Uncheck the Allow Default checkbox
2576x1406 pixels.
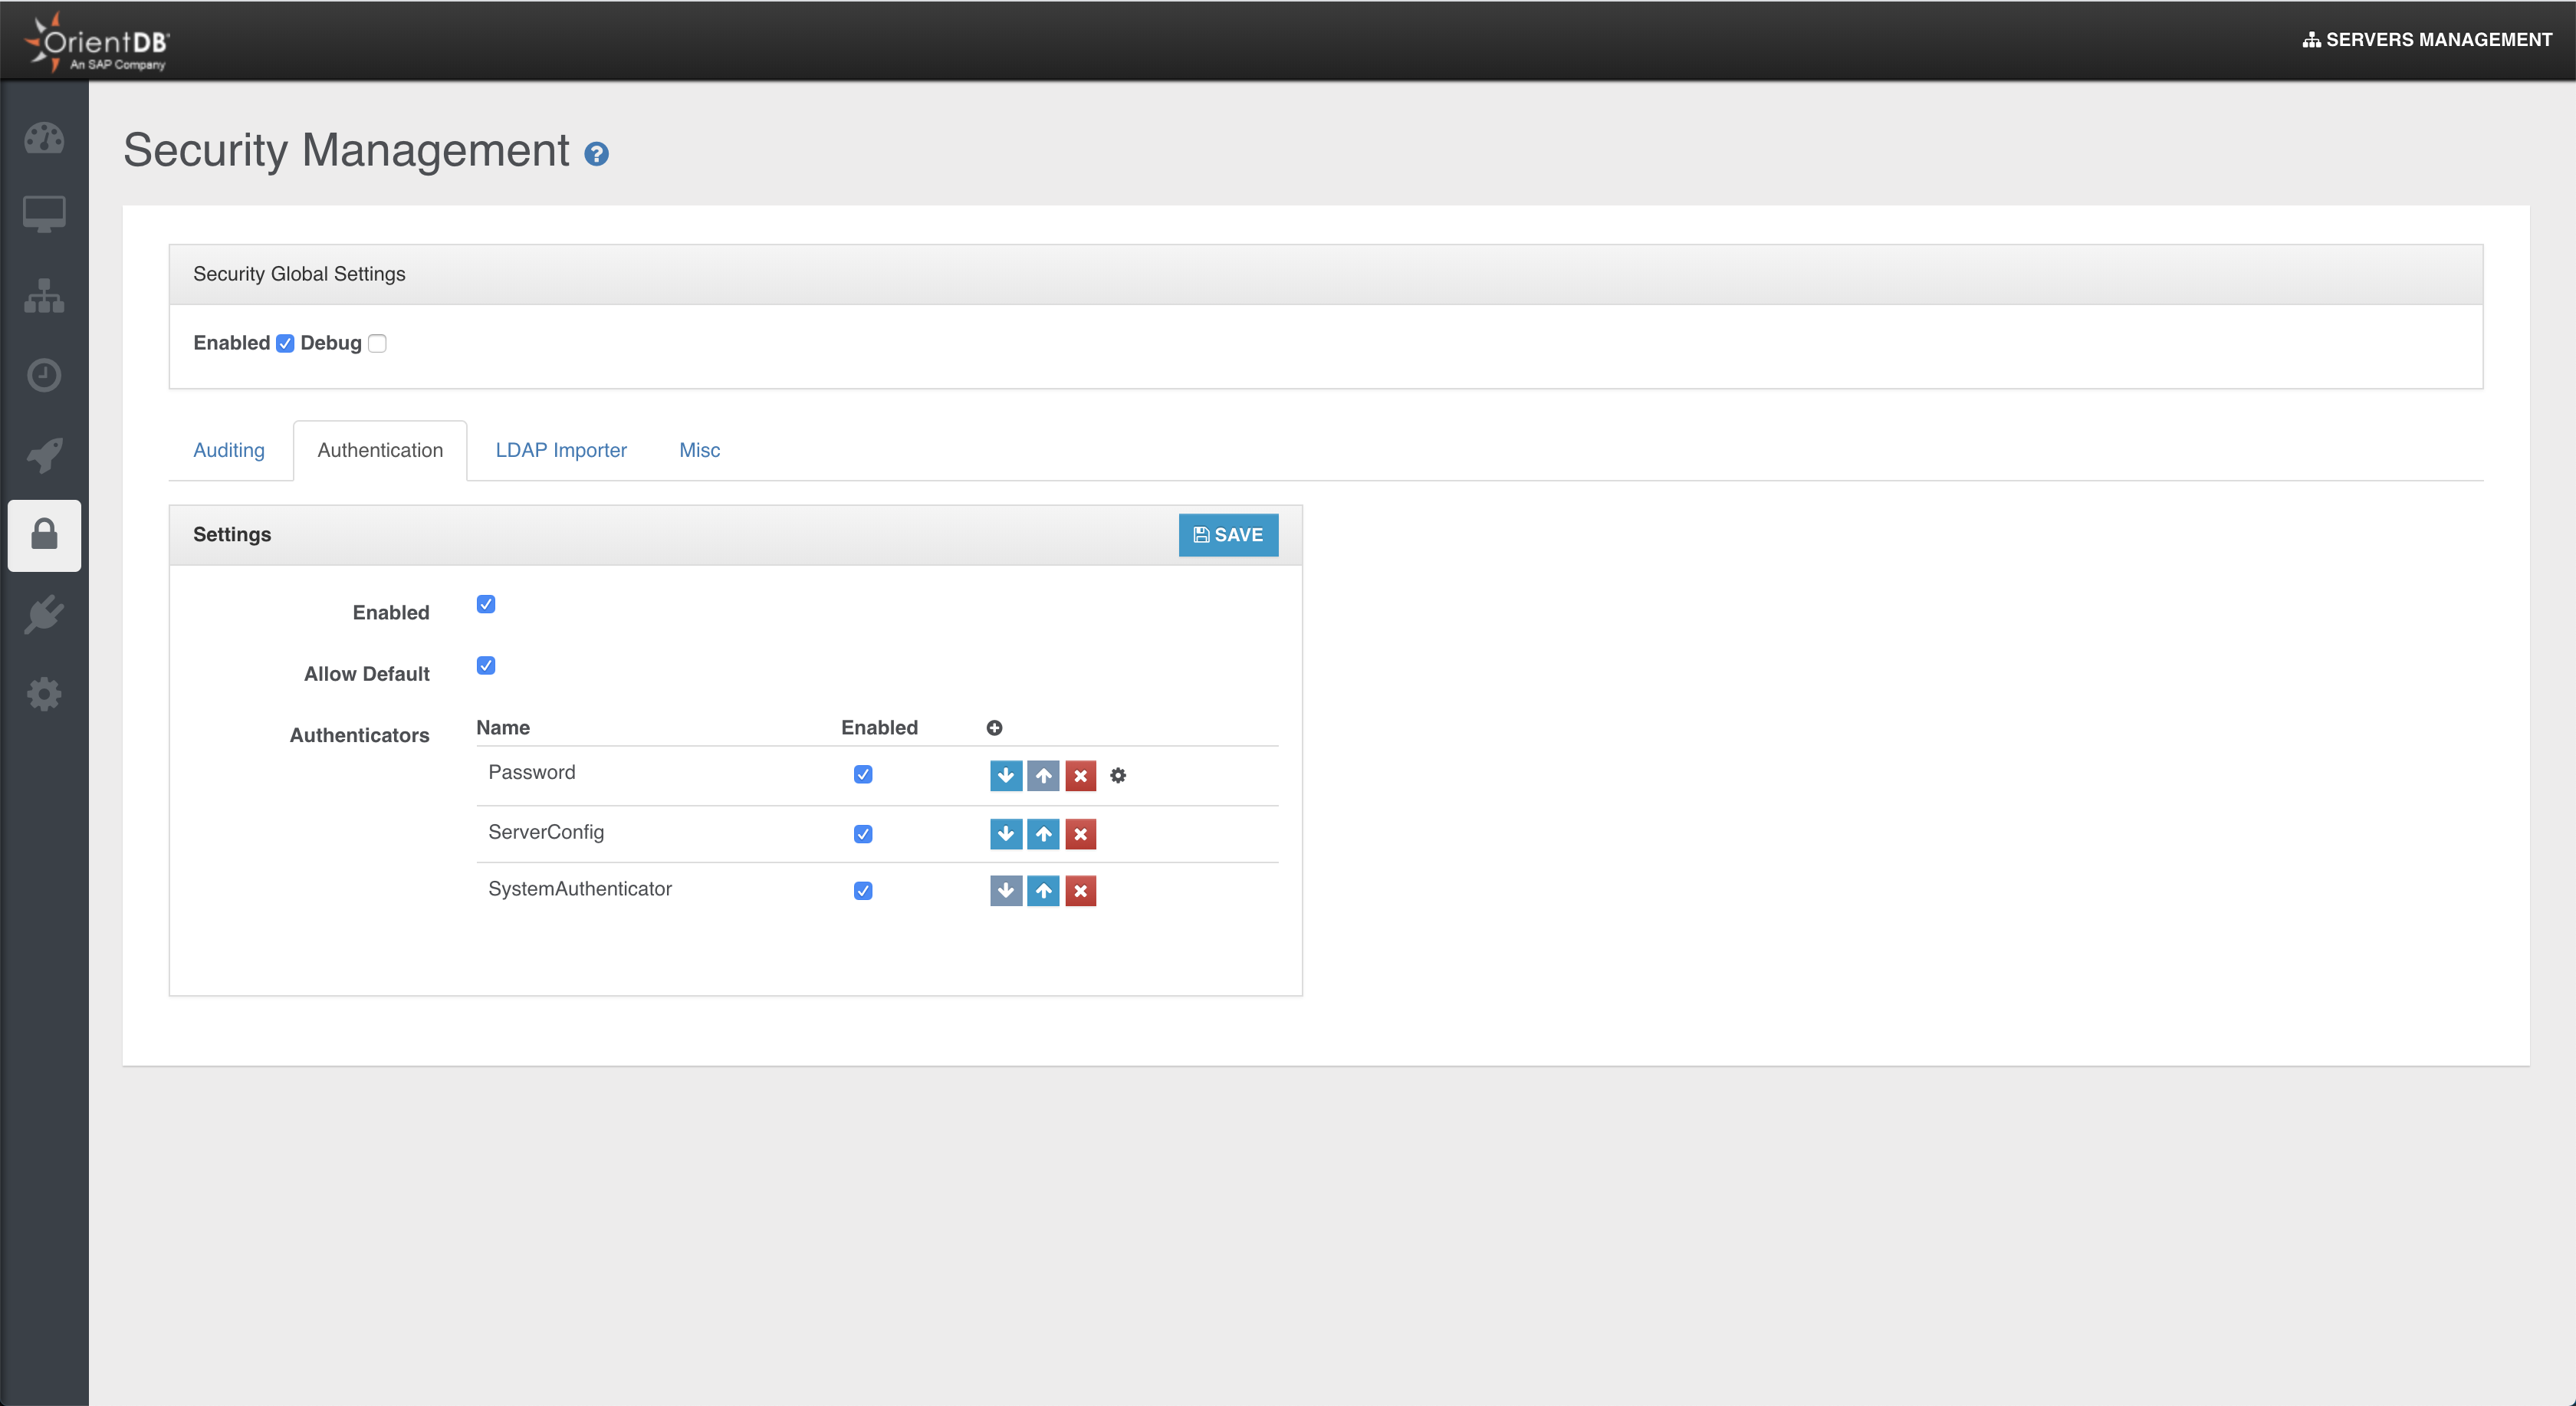pyautogui.click(x=486, y=666)
